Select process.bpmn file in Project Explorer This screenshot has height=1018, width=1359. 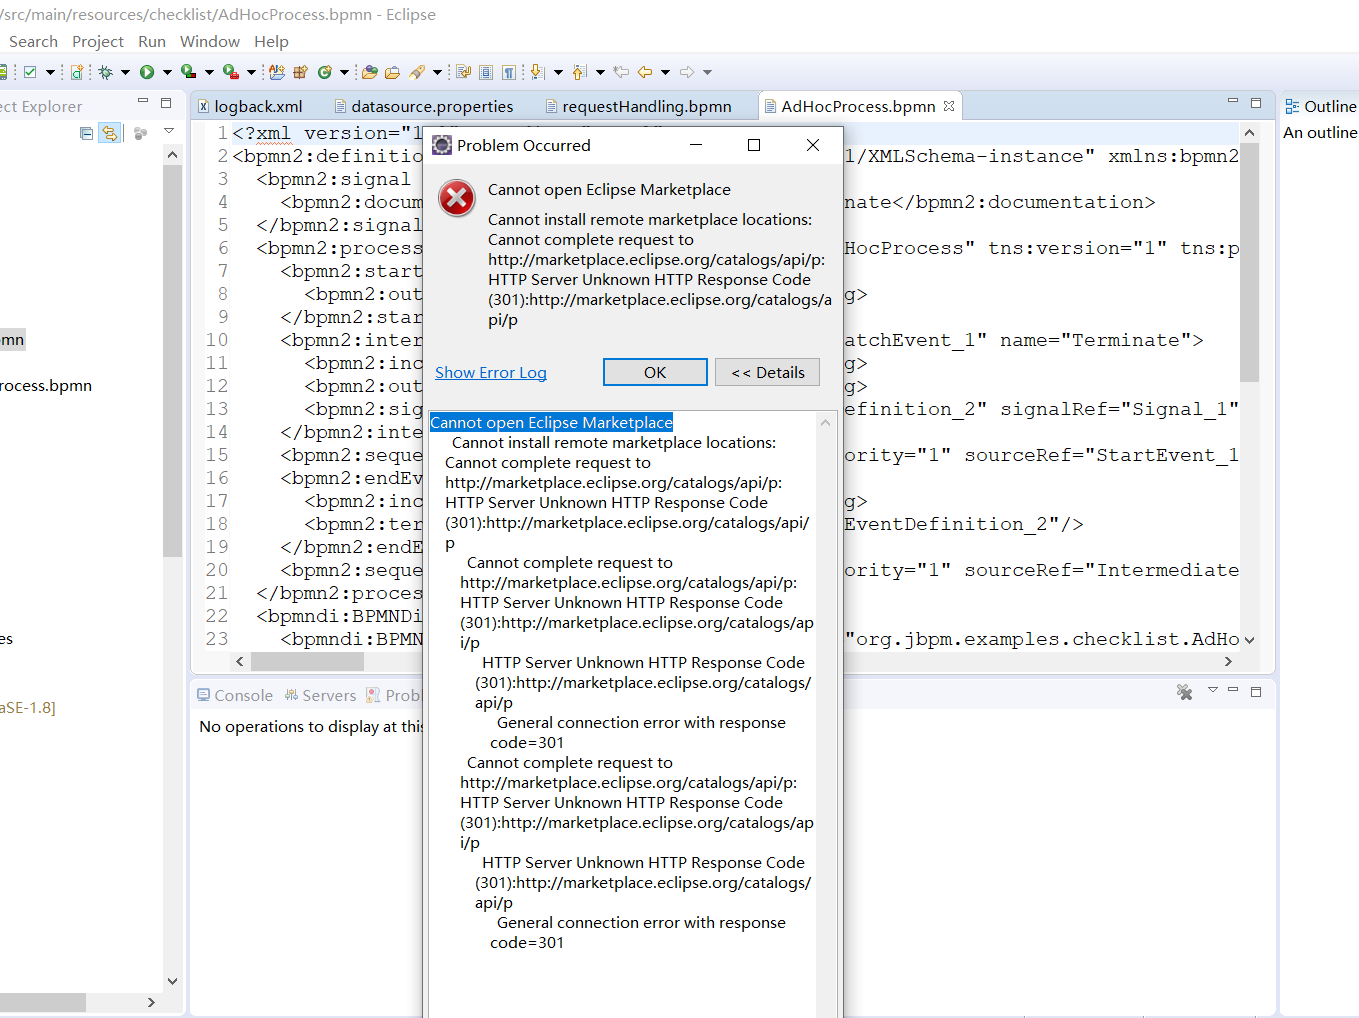tap(46, 385)
